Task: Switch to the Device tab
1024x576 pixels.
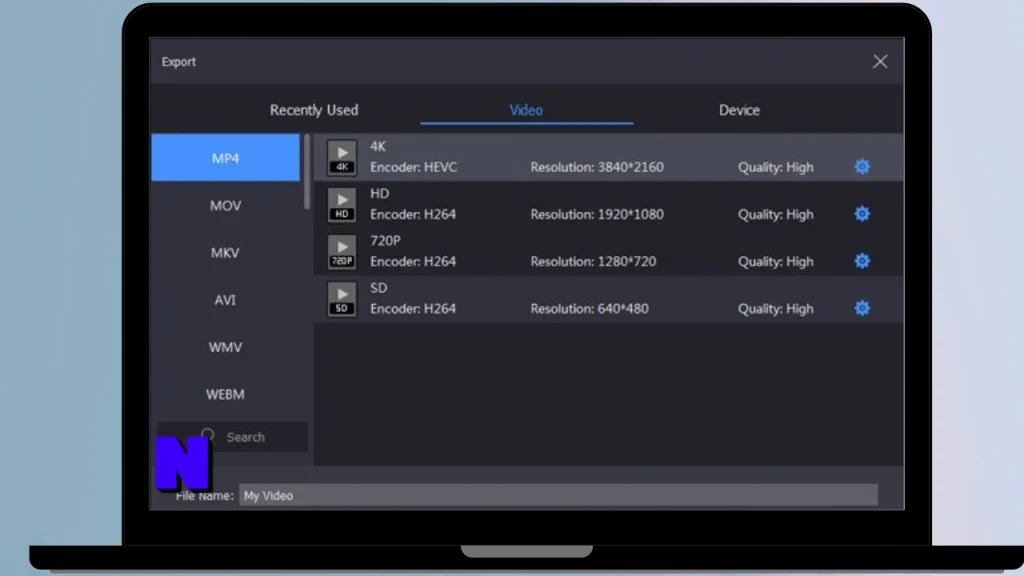Action: point(739,110)
